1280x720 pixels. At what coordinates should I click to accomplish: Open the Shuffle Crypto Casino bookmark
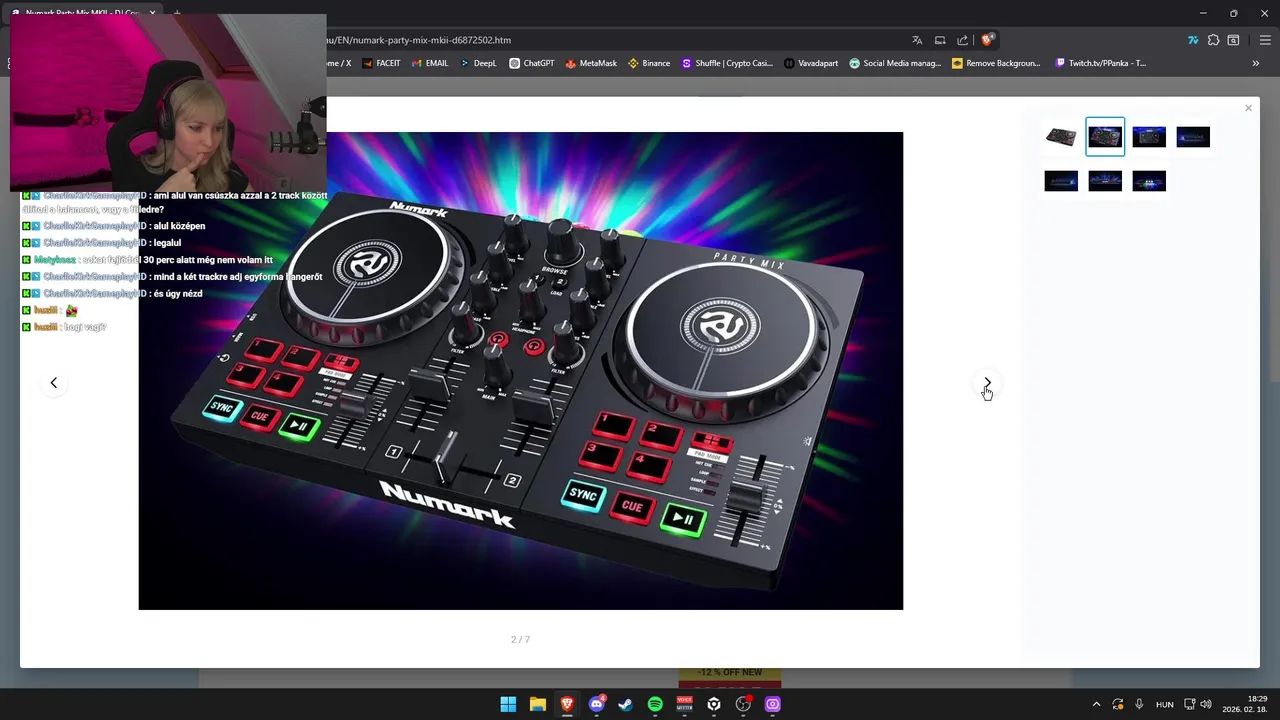click(x=727, y=63)
